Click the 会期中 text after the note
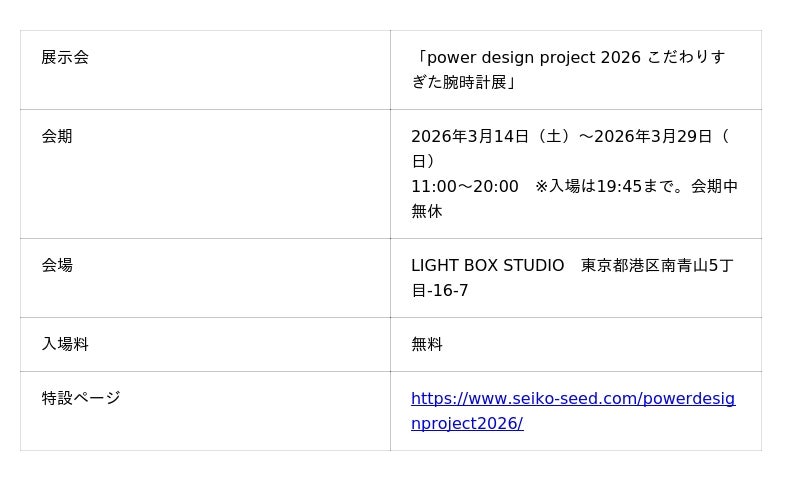 pyautogui.click(x=714, y=187)
